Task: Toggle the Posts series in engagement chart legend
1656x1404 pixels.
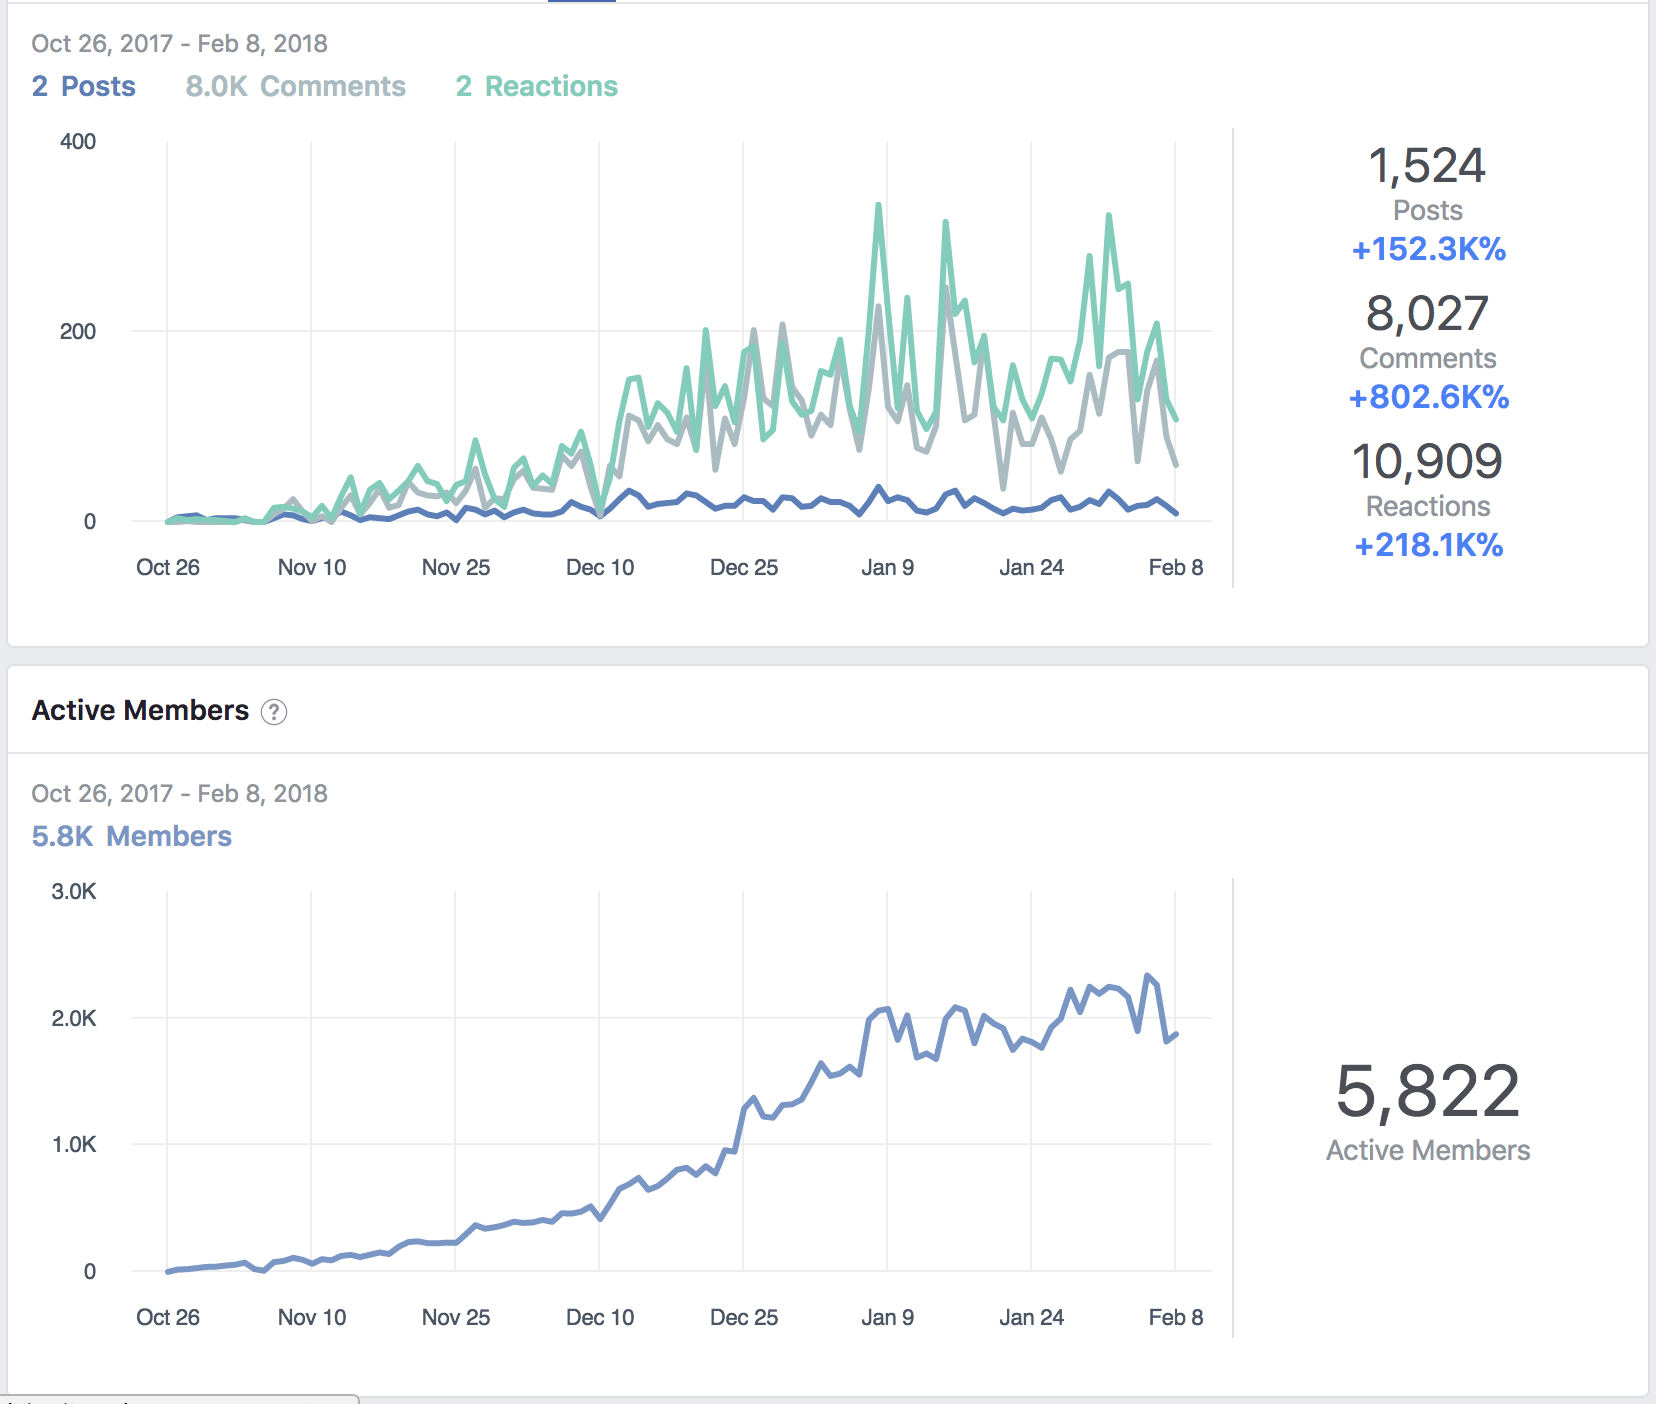Action: (83, 87)
